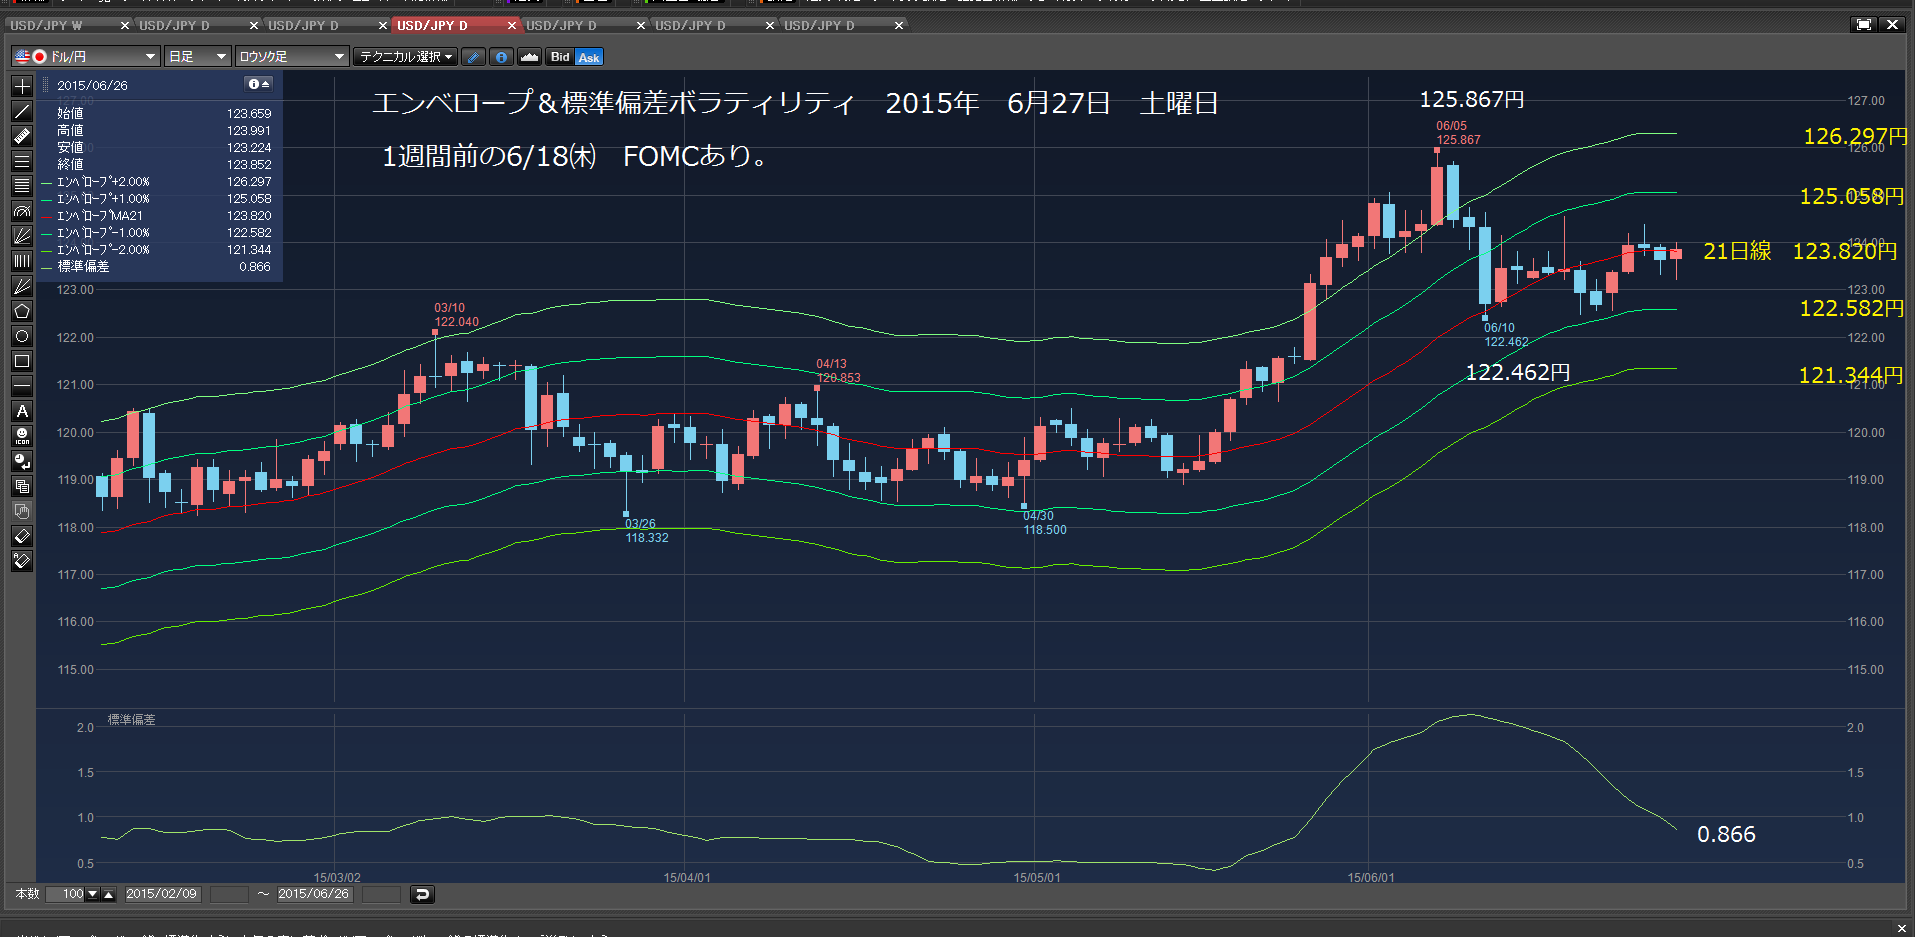Click the 標準偏差 0.866 legend row
1915x937 pixels.
[157, 267]
